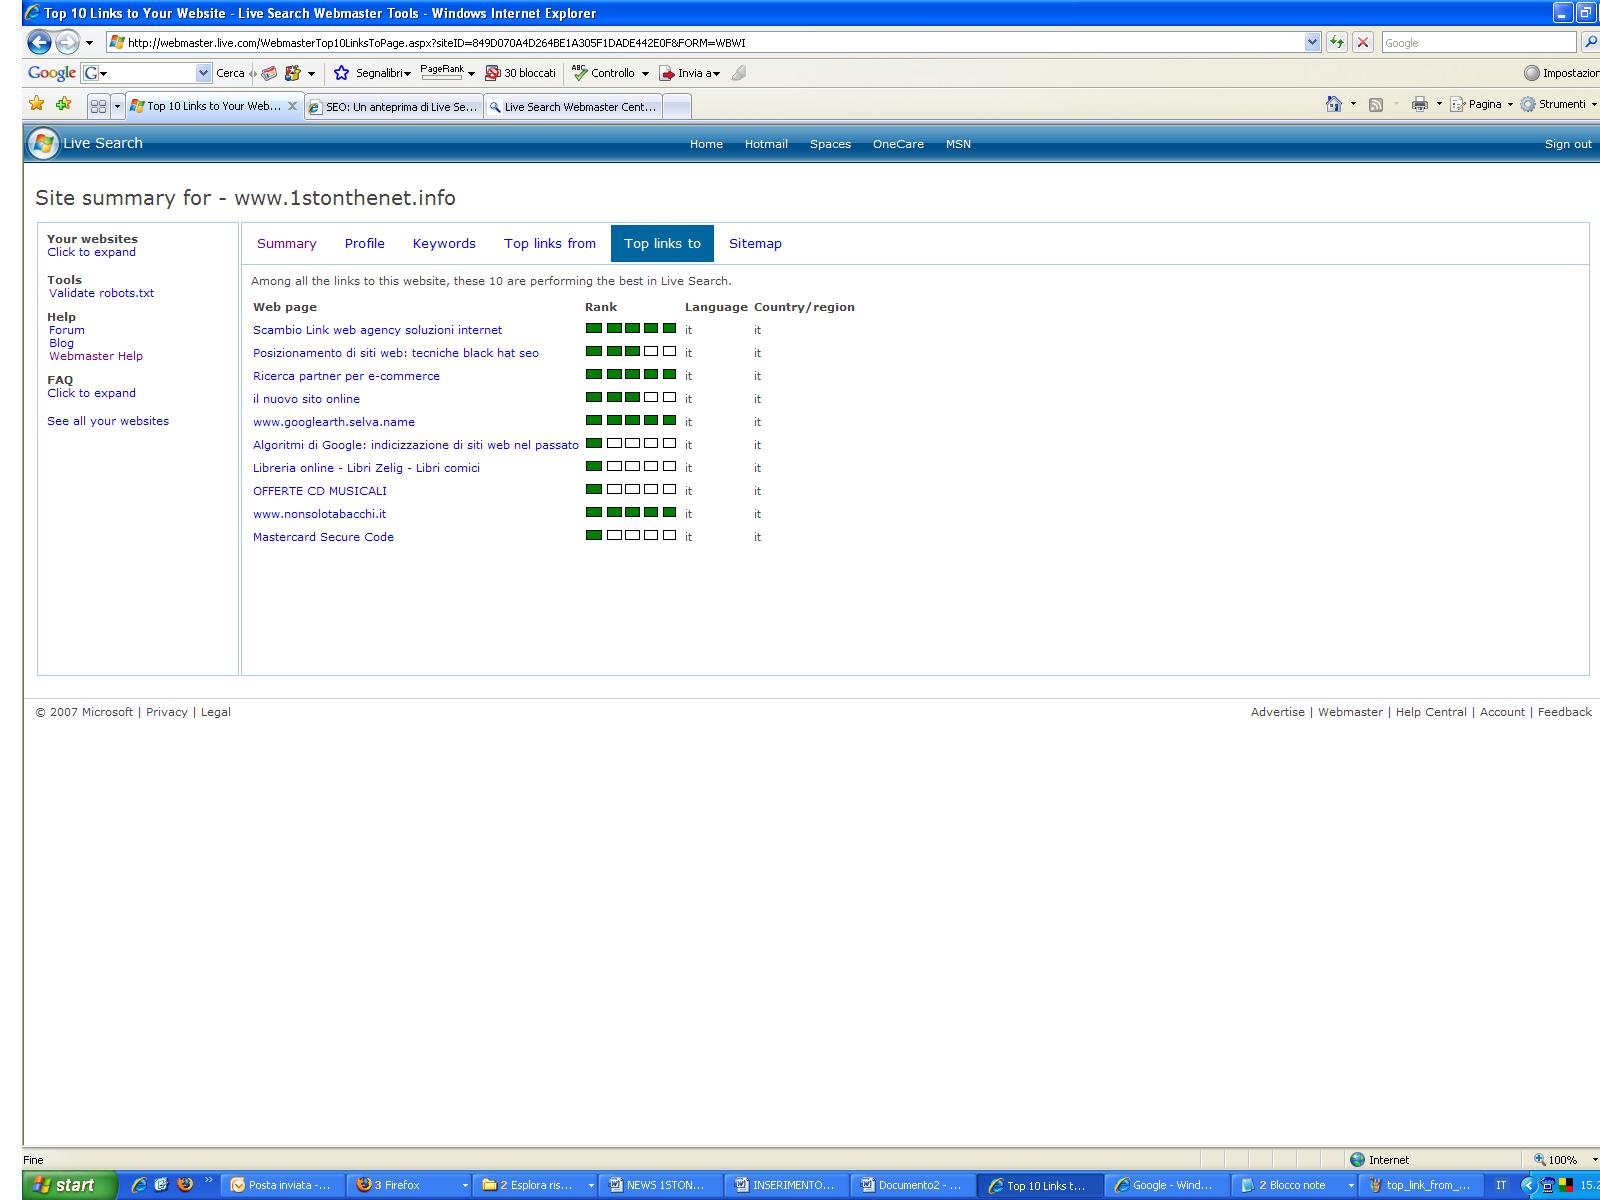Viewport: 1600px width, 1200px height.
Task: Open the address bar history dropdown
Action: point(1312,42)
